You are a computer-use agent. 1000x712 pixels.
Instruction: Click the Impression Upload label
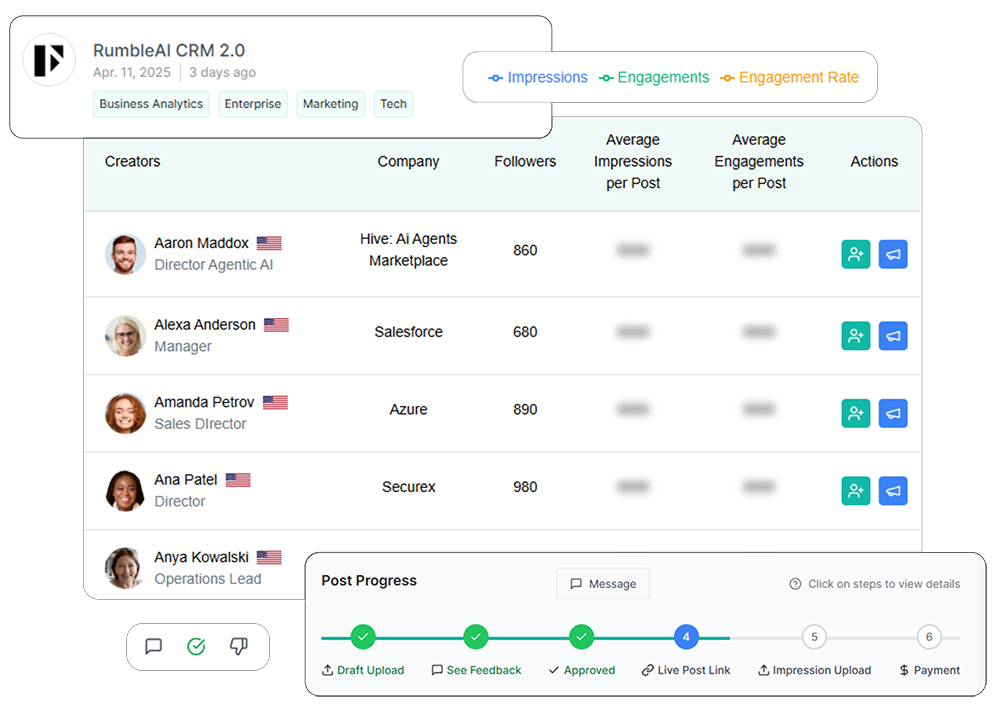tap(822, 670)
